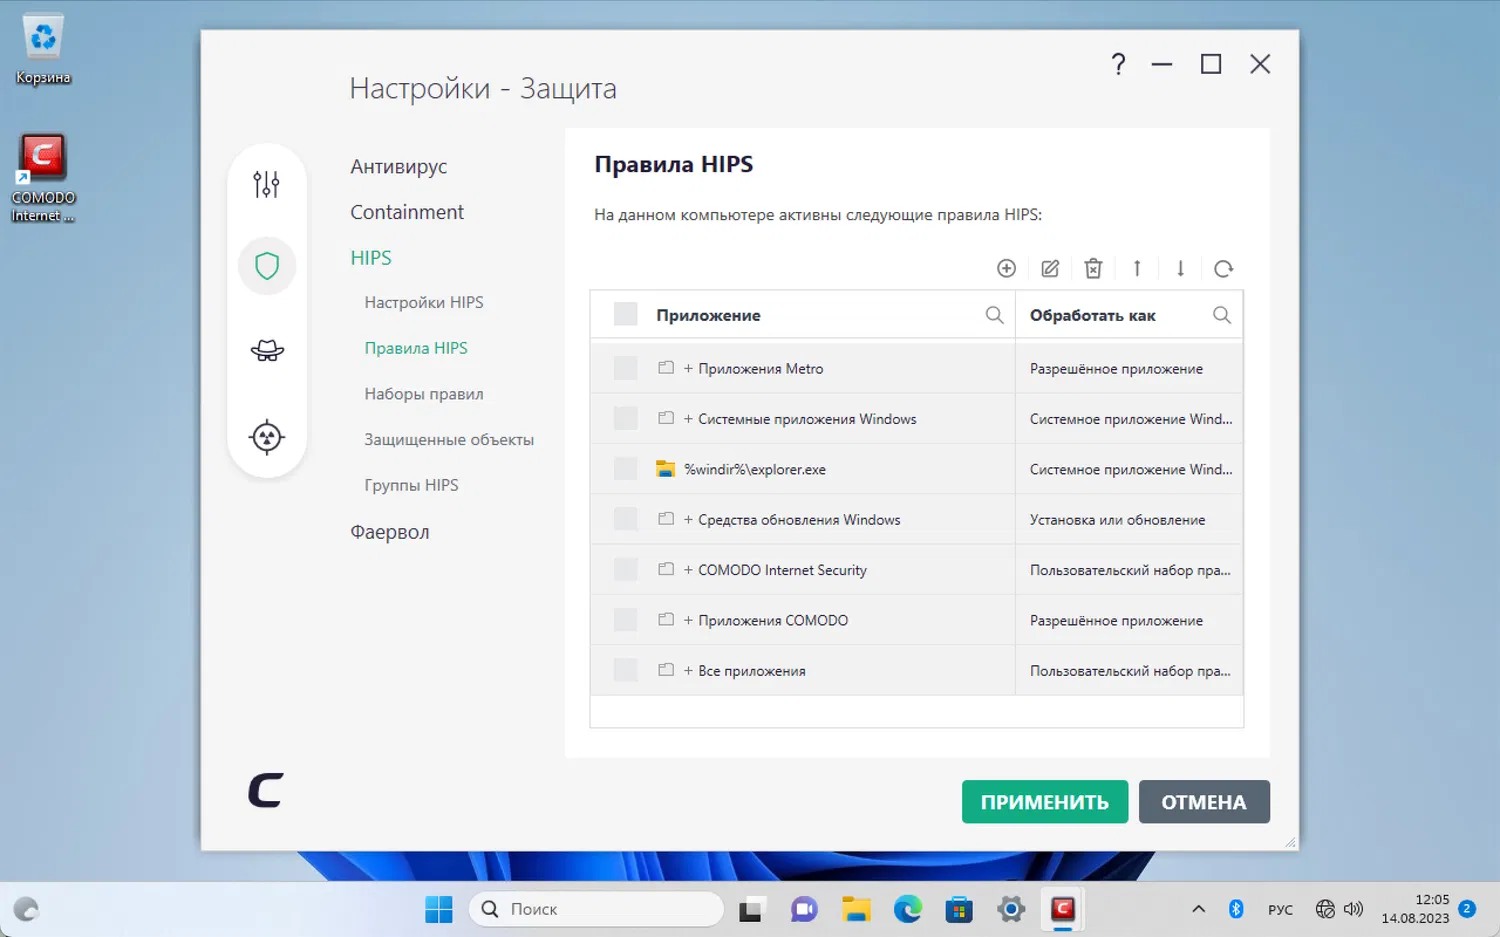This screenshot has width=1500, height=937.
Task: Open the Группы HIPS page
Action: [411, 485]
